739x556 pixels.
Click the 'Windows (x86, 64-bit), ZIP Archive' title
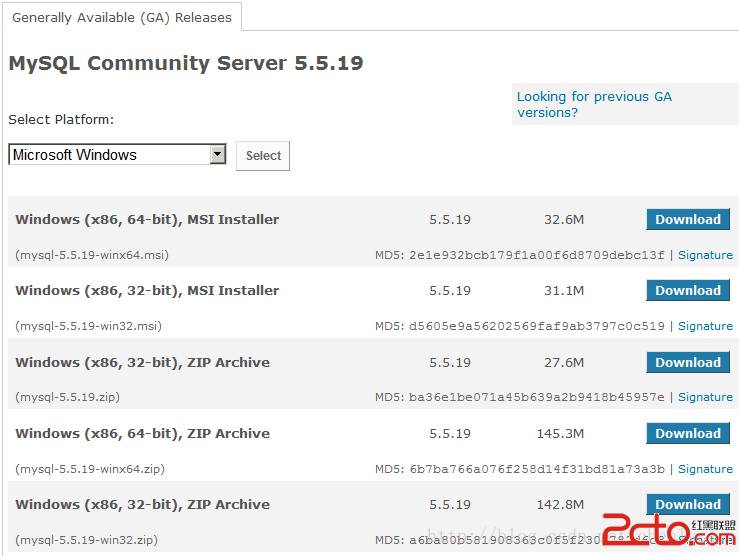click(x=142, y=434)
